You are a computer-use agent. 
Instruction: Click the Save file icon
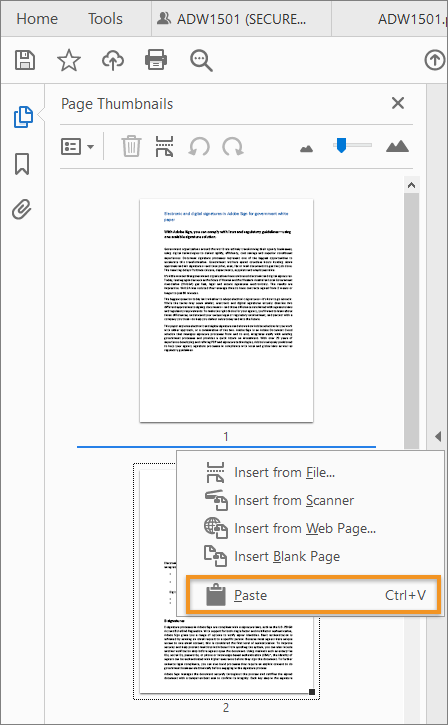(x=25, y=60)
